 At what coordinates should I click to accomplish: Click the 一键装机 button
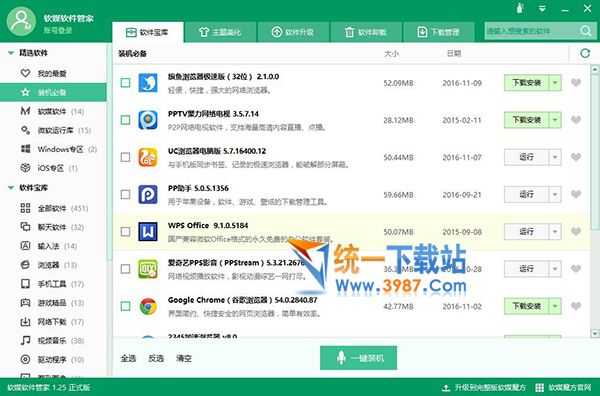358,358
